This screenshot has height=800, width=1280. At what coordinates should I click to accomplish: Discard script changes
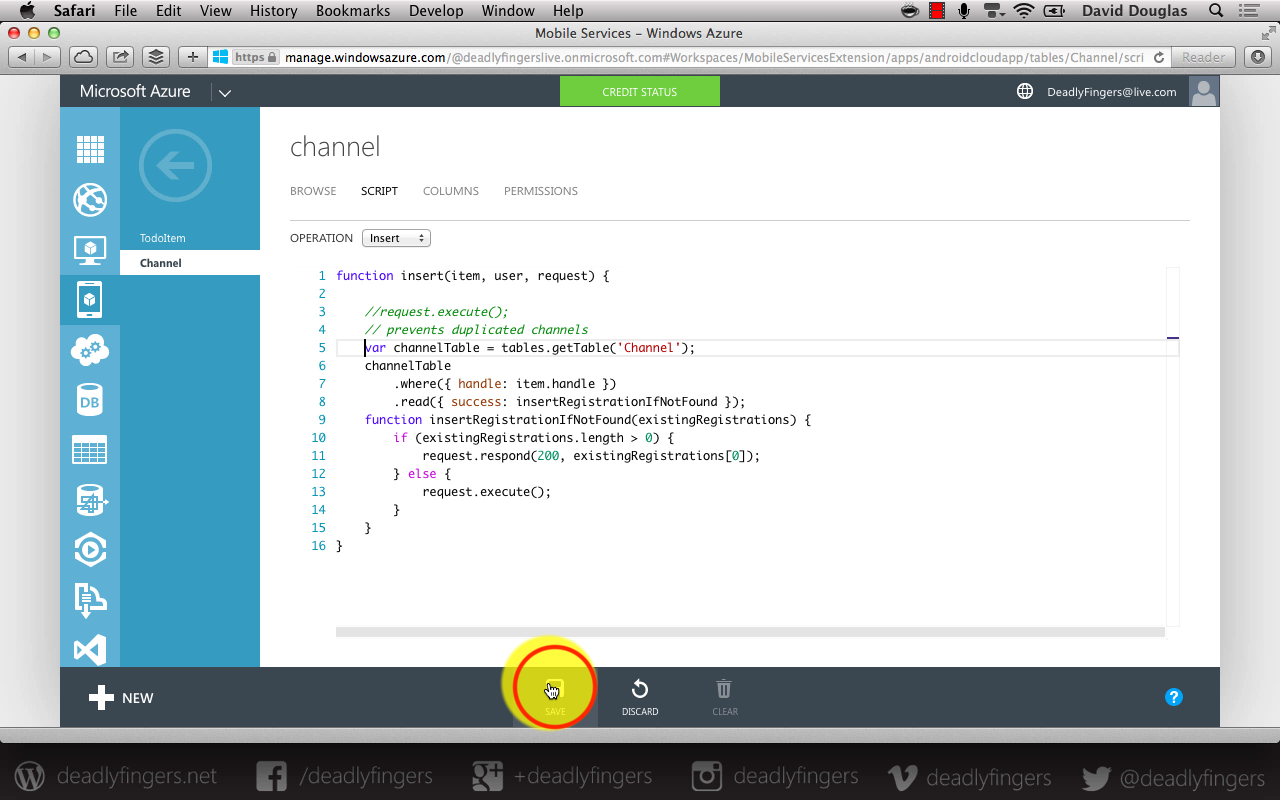640,697
